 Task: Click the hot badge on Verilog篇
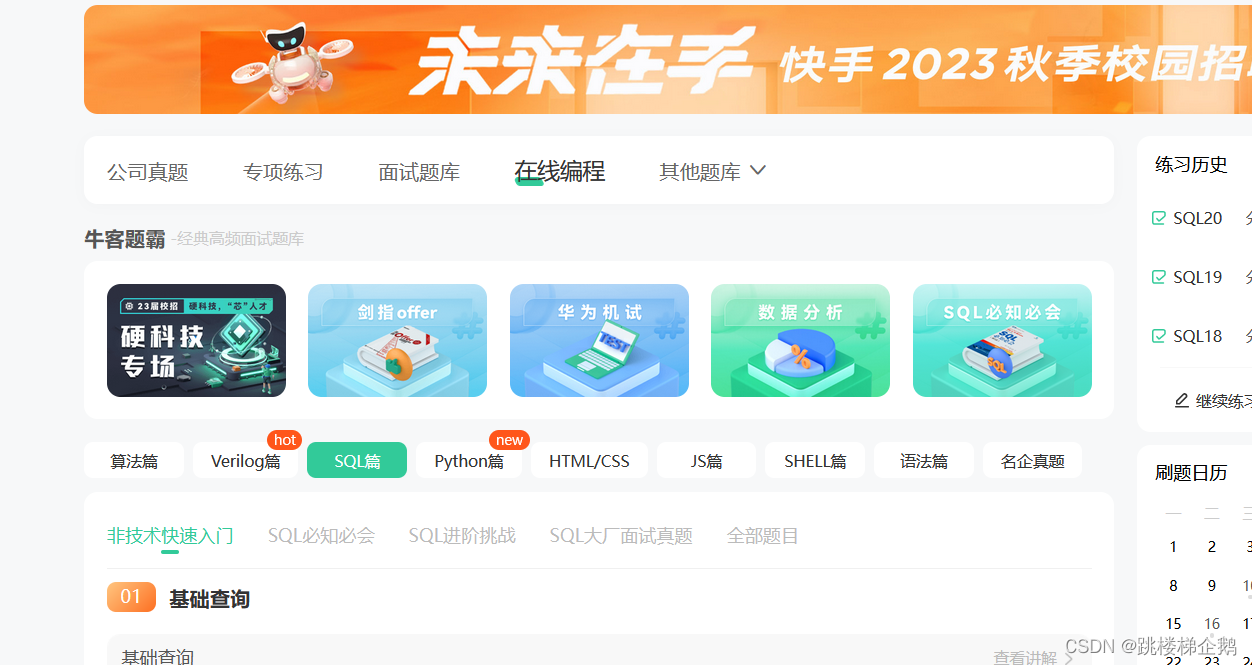coord(285,440)
